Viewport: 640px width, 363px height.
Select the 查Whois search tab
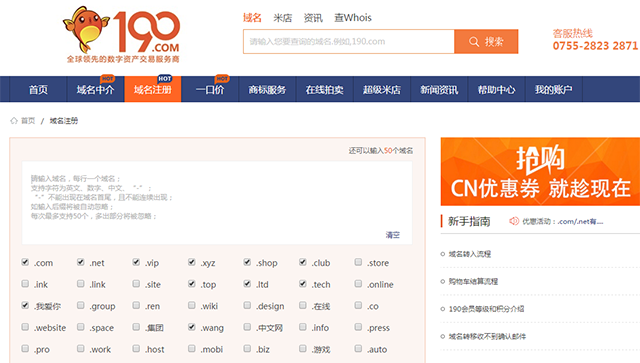click(x=353, y=18)
